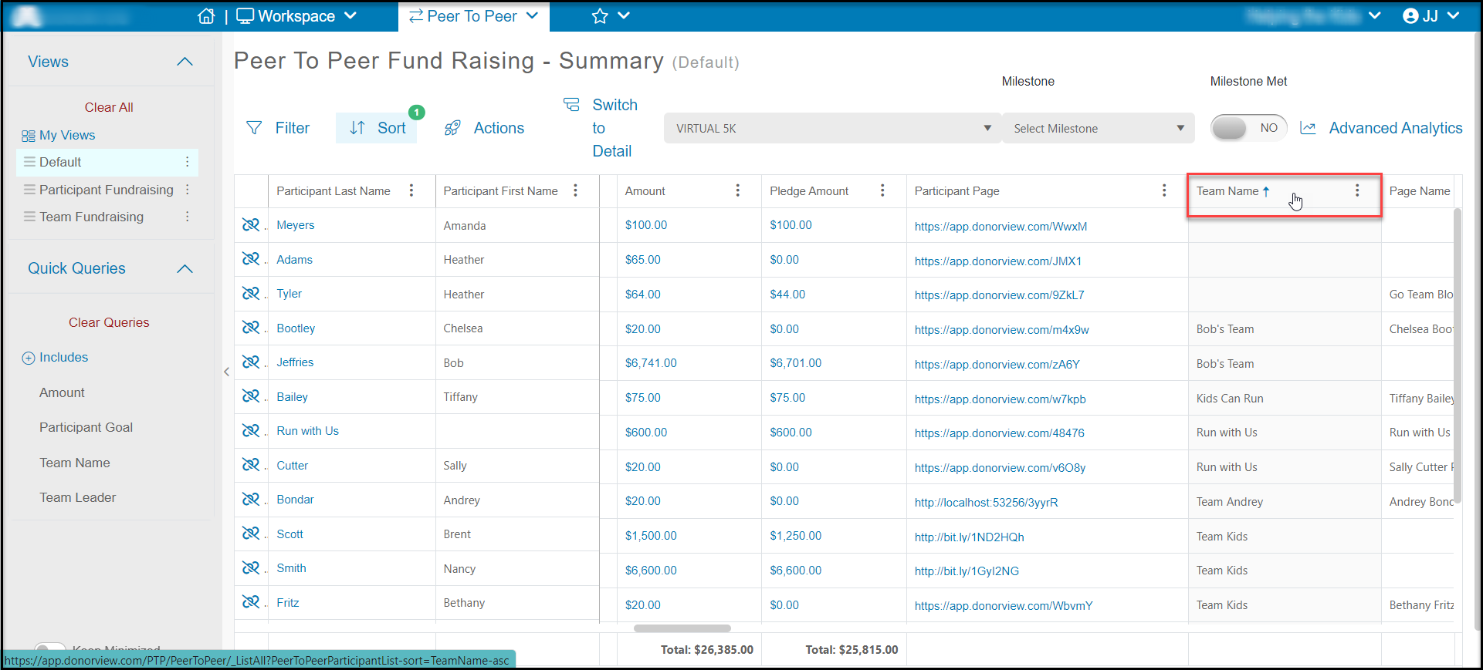Viewport: 1483px width, 670px height.
Task: Click the horizontal scrollbar of the grid
Action: 682,628
